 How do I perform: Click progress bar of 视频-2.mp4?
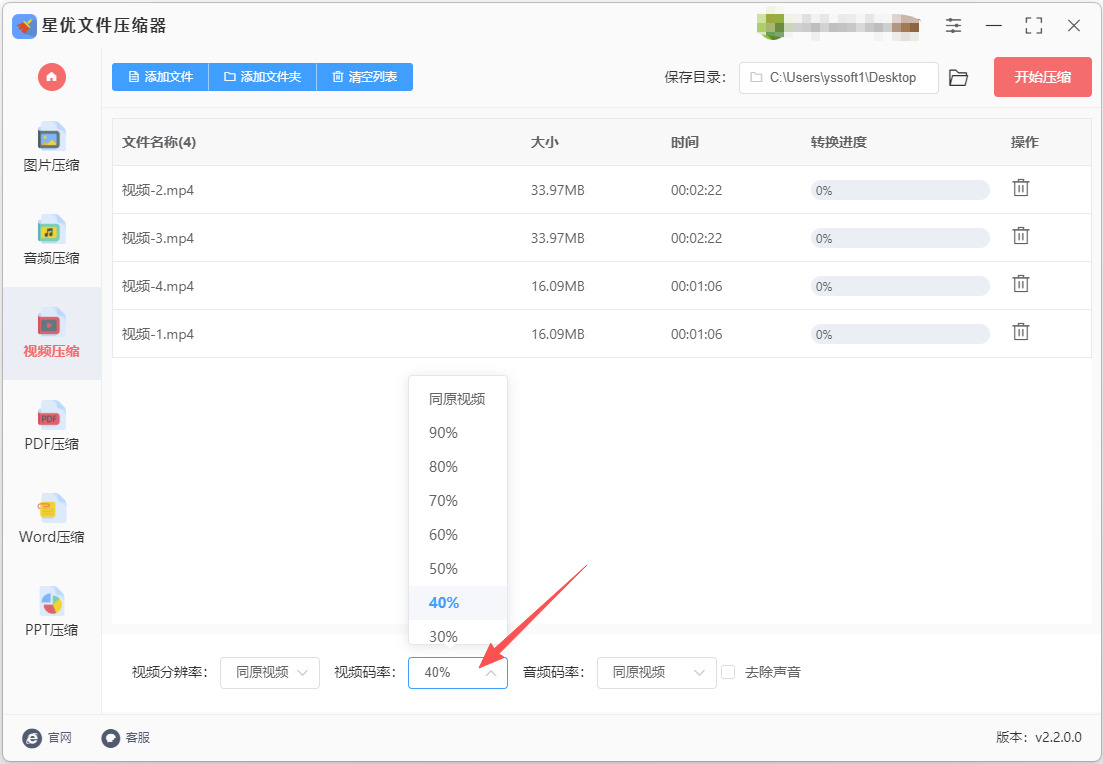[900, 190]
